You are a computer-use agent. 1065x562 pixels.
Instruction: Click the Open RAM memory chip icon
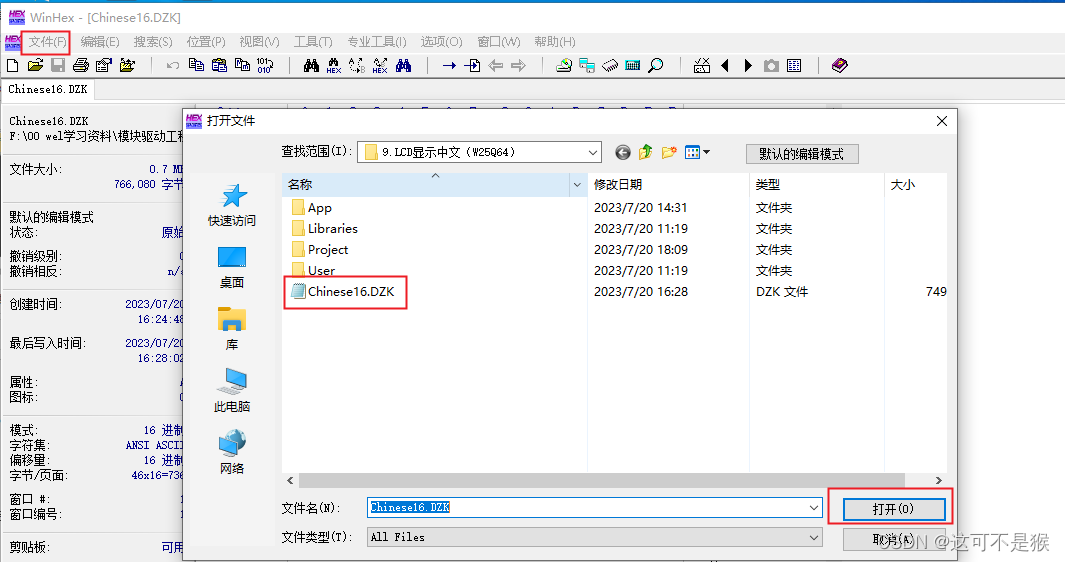[610, 65]
